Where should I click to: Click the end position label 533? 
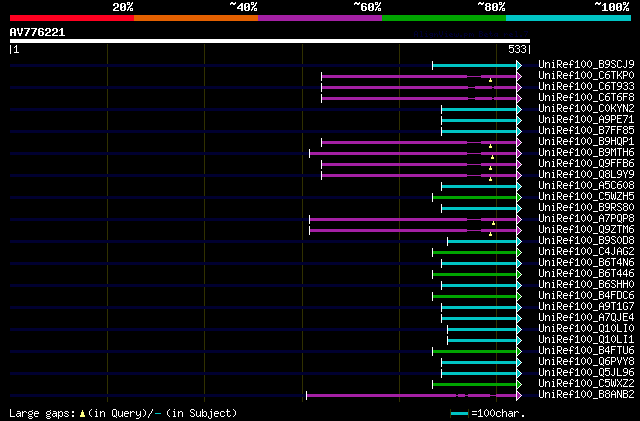517,49
